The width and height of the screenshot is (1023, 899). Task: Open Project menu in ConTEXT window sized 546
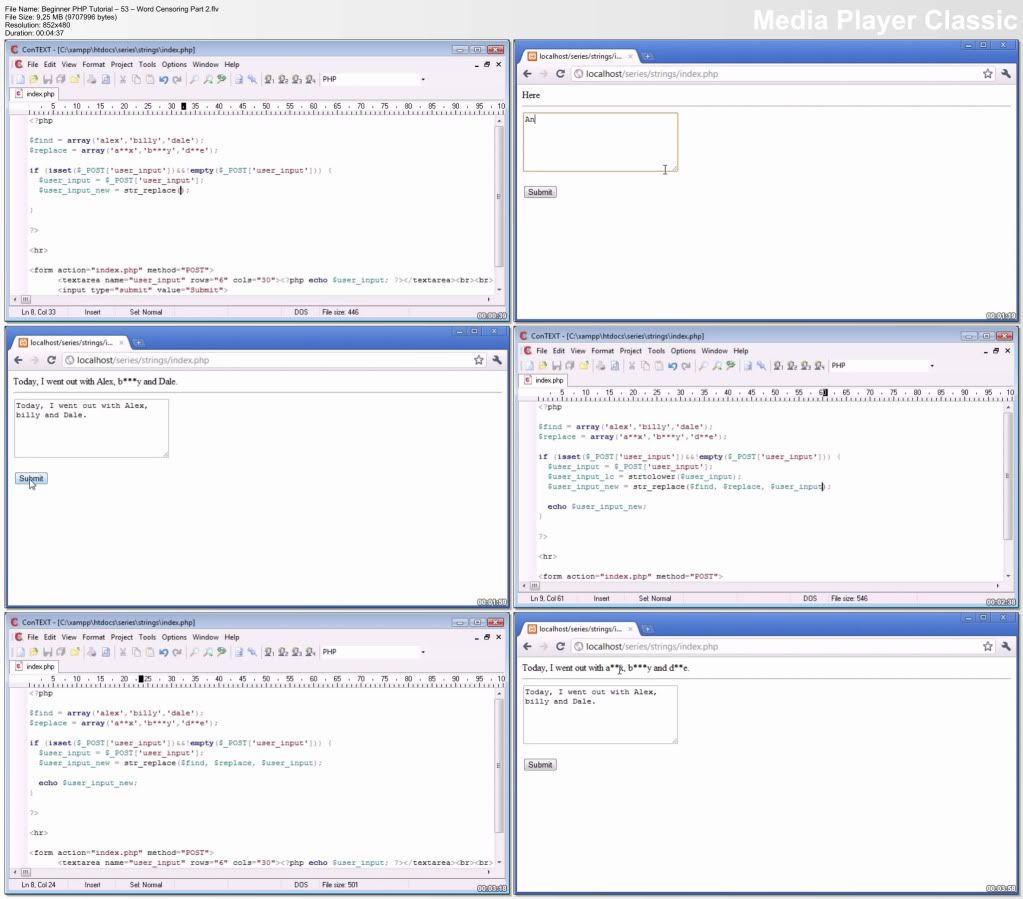coord(630,351)
